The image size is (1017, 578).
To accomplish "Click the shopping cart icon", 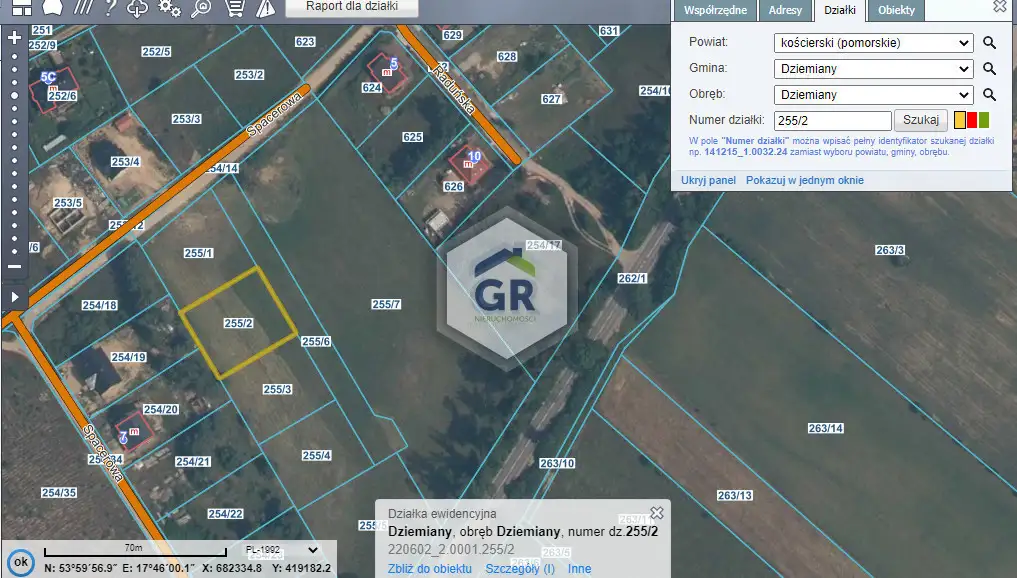I will click(234, 9).
